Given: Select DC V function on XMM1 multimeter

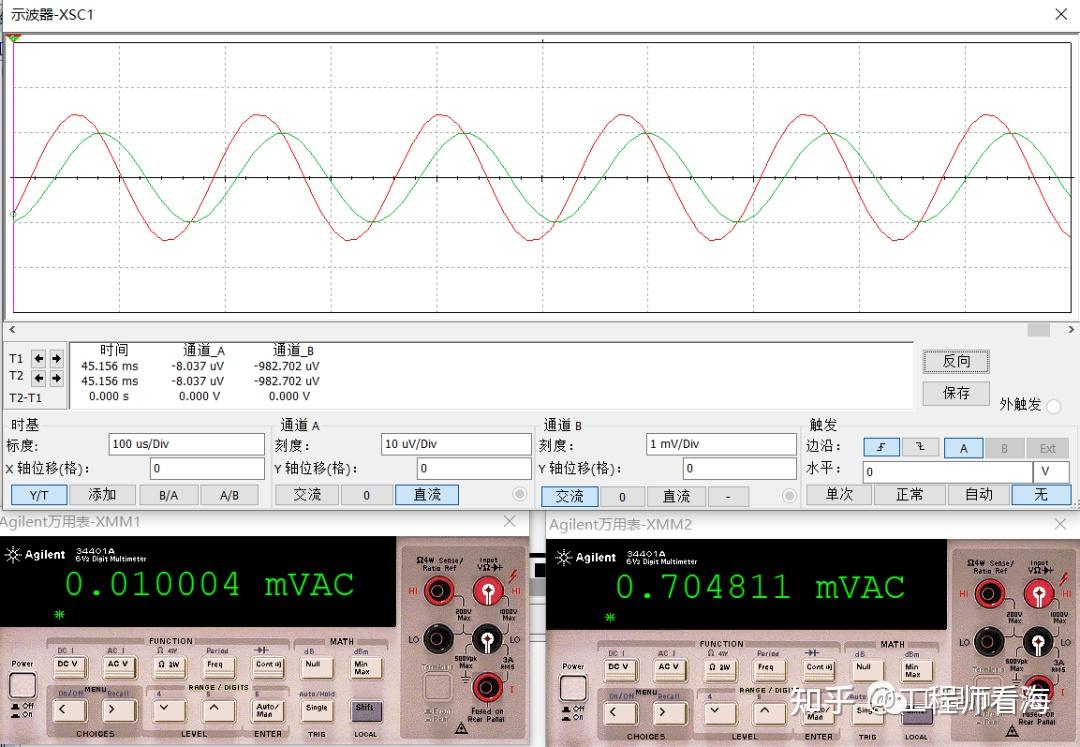Looking at the screenshot, I should [68, 666].
